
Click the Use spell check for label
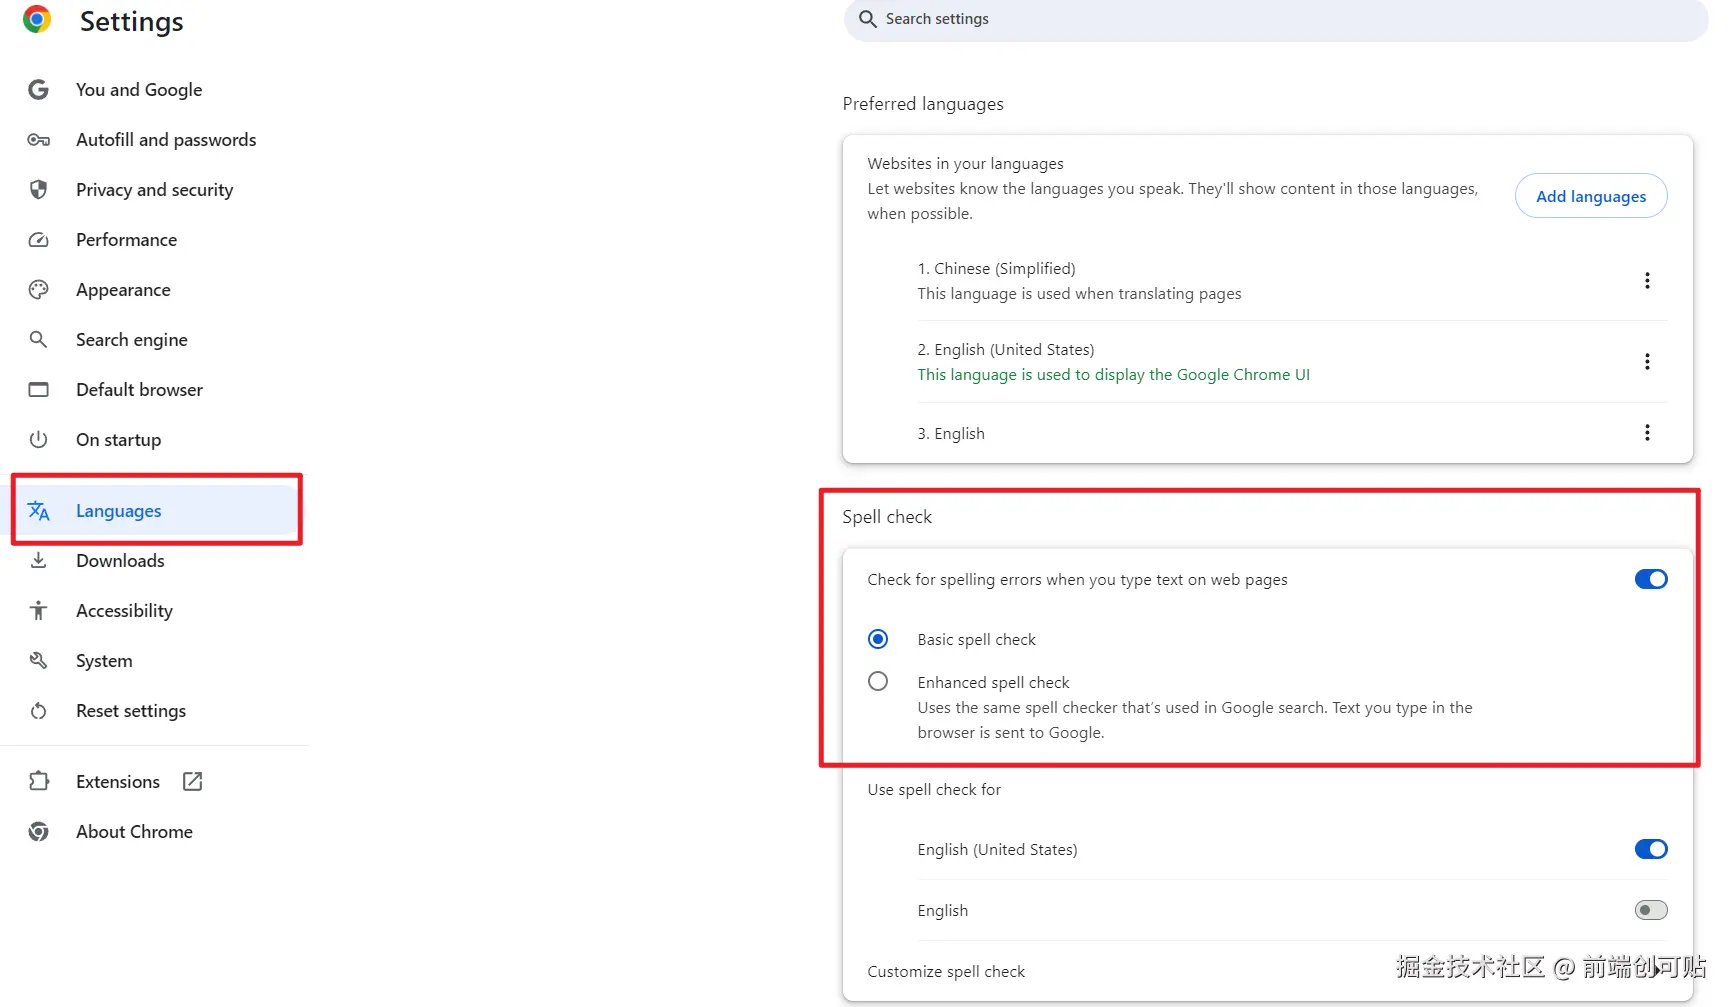934,790
